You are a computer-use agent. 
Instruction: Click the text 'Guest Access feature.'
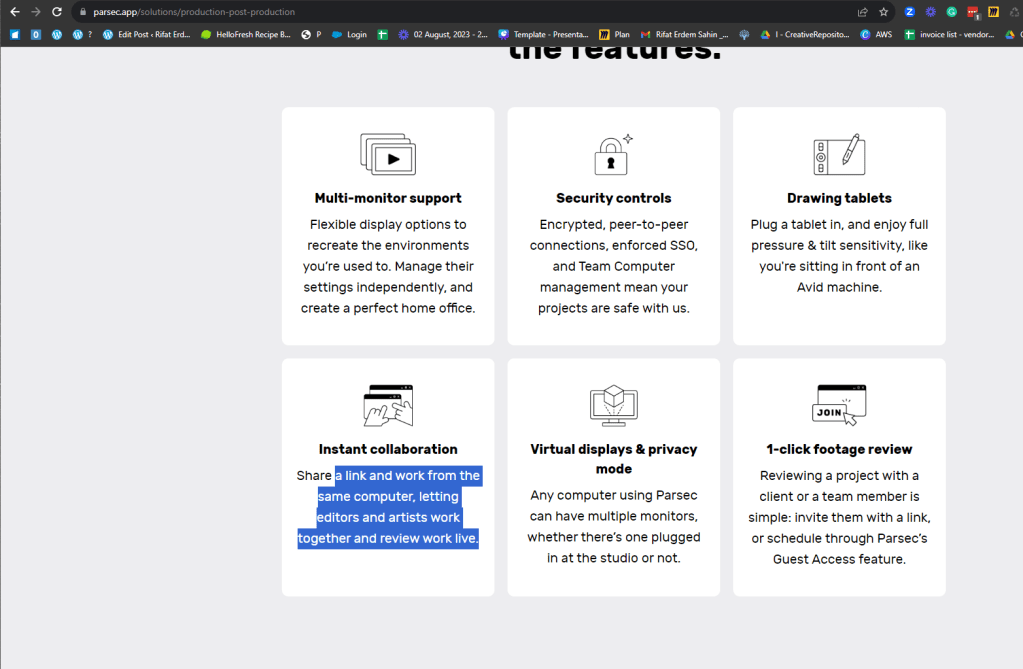[x=839, y=559]
